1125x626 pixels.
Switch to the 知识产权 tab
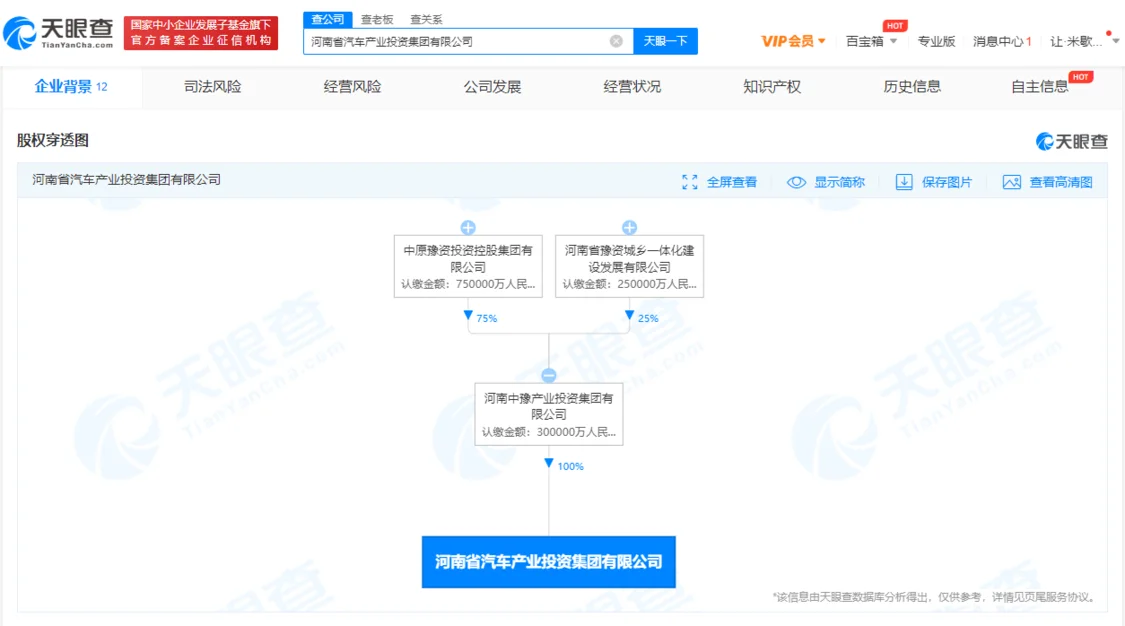tap(772, 87)
